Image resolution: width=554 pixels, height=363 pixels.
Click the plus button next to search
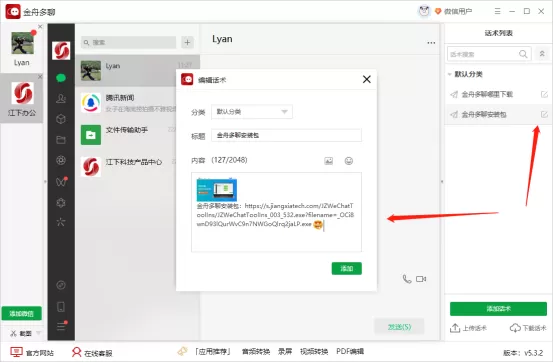(x=187, y=42)
